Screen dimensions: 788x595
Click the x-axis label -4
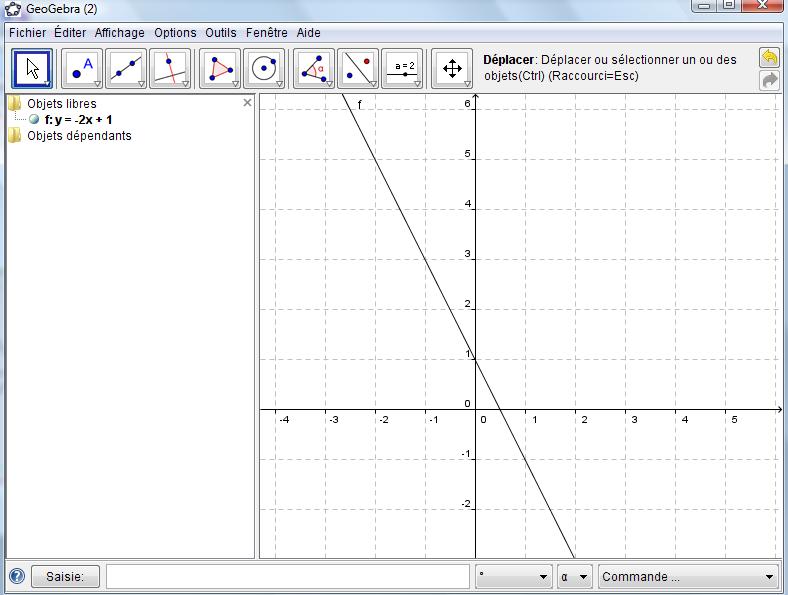point(284,419)
